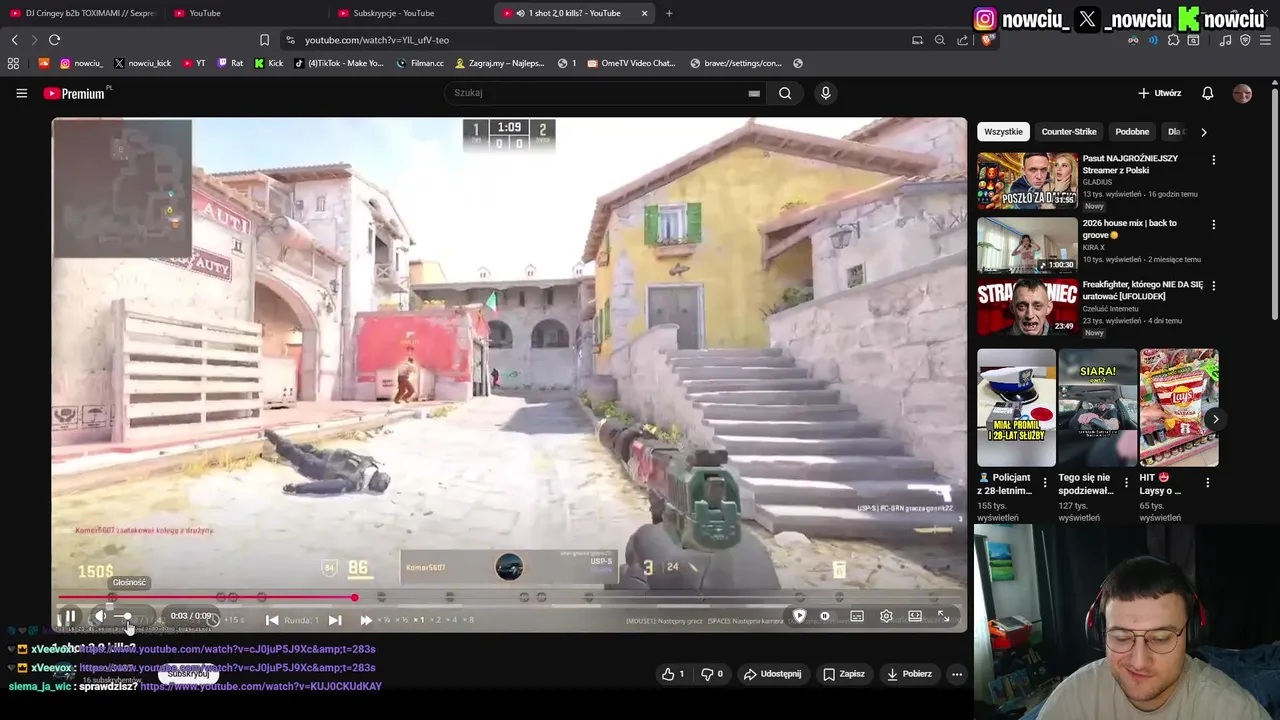
Task: Open the OmeTV Video Chat bookmark
Action: (x=632, y=63)
